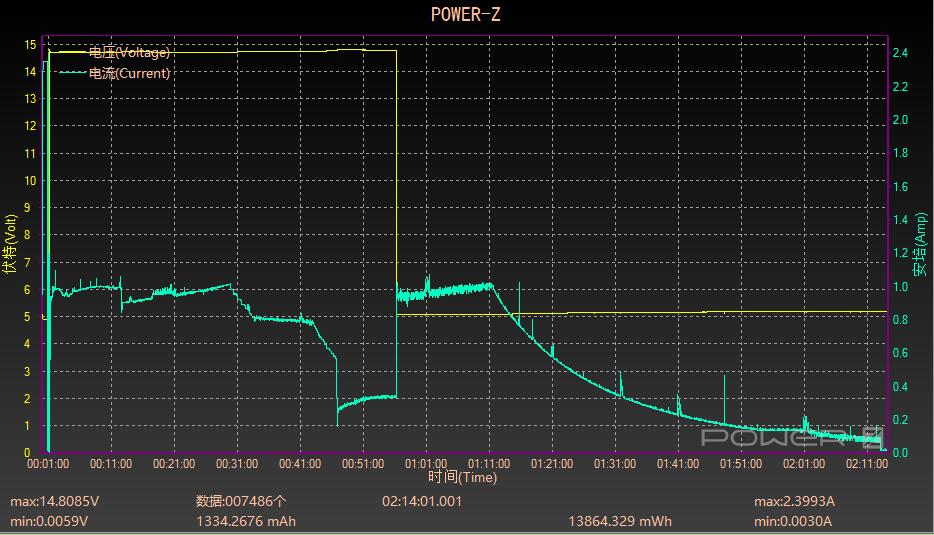Click the POWER-Z chart title
This screenshot has height=535, width=934.
pos(465,14)
